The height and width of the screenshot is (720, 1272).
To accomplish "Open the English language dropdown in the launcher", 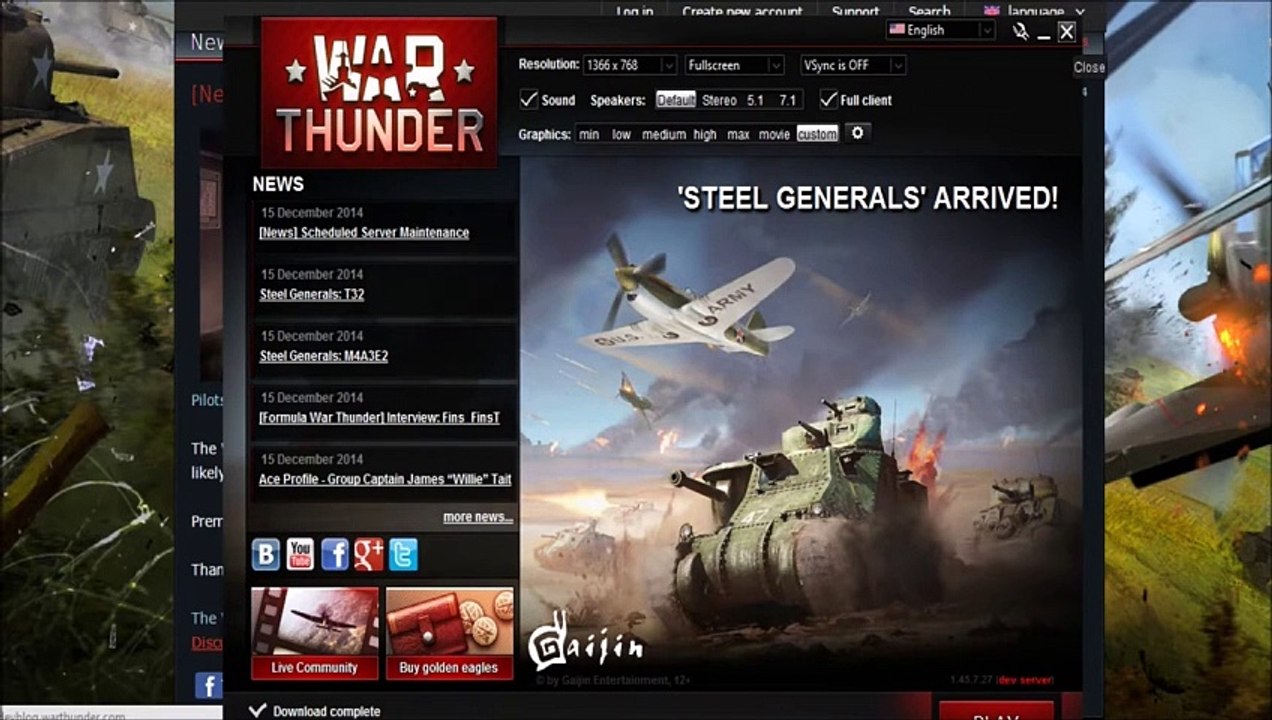I will (940, 30).
